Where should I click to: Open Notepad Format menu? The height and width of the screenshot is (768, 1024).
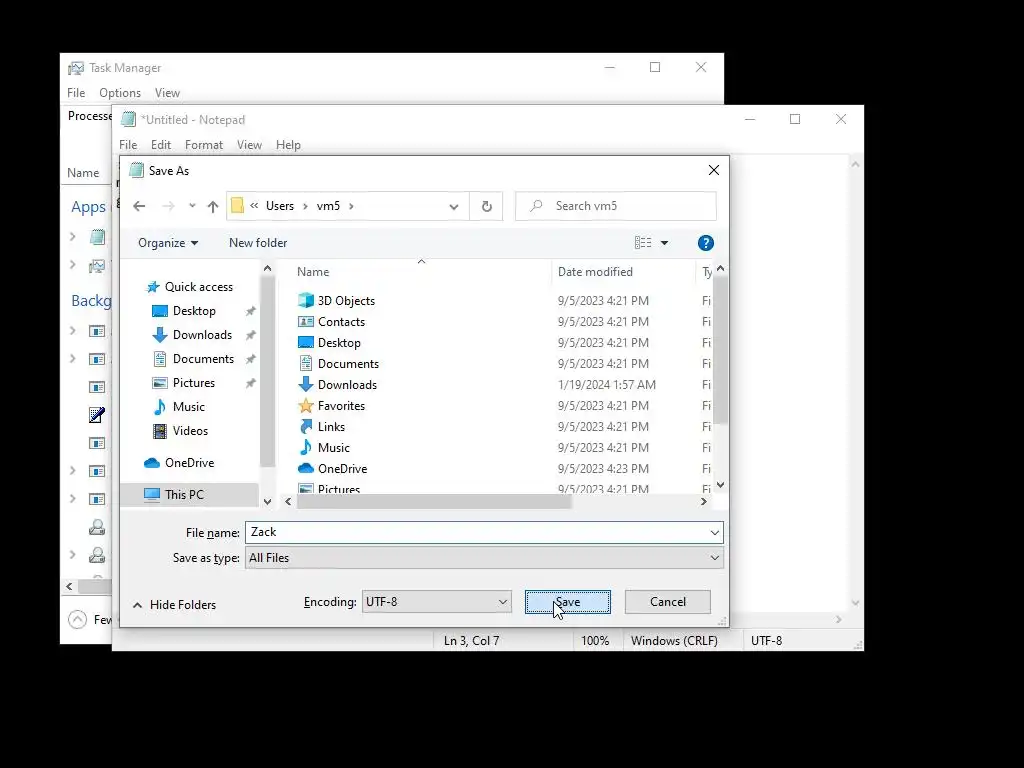coord(204,145)
